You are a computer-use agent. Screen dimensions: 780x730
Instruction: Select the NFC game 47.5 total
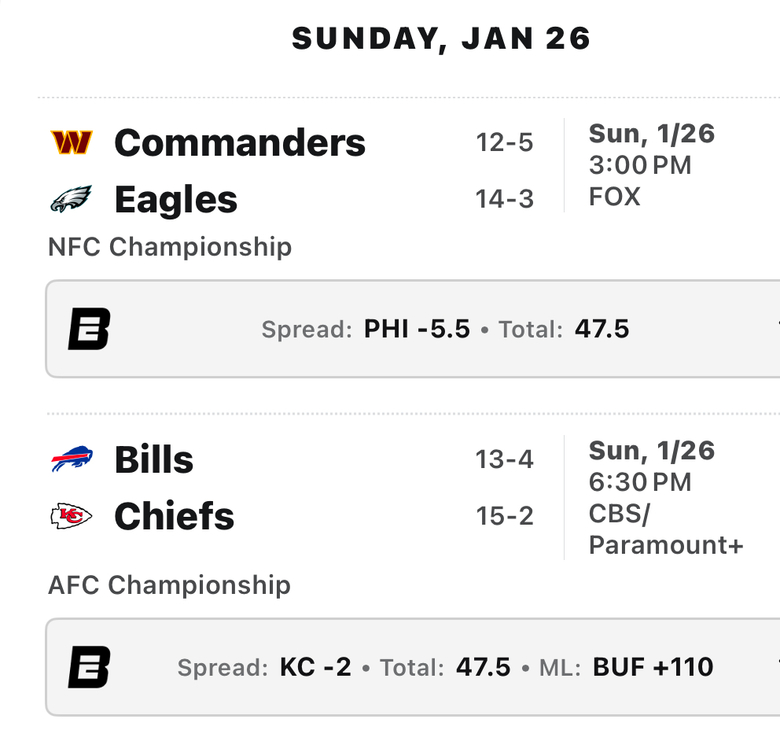[602, 329]
